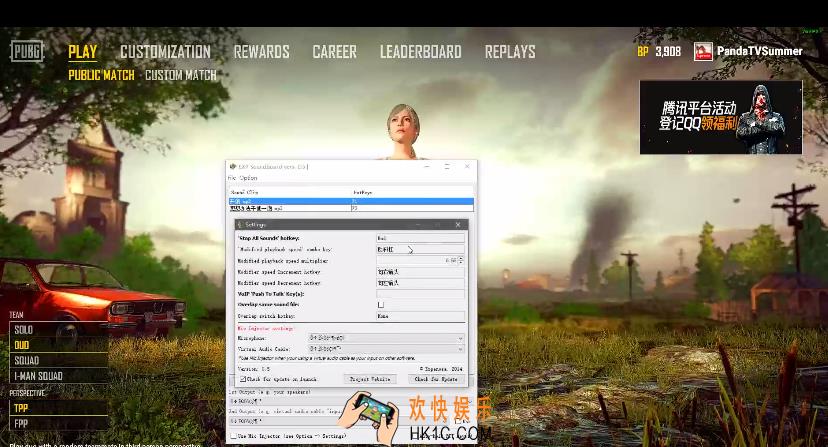Choose 1-MAN SQUAD team mode
This screenshot has width=828, height=447.
click(x=58, y=376)
